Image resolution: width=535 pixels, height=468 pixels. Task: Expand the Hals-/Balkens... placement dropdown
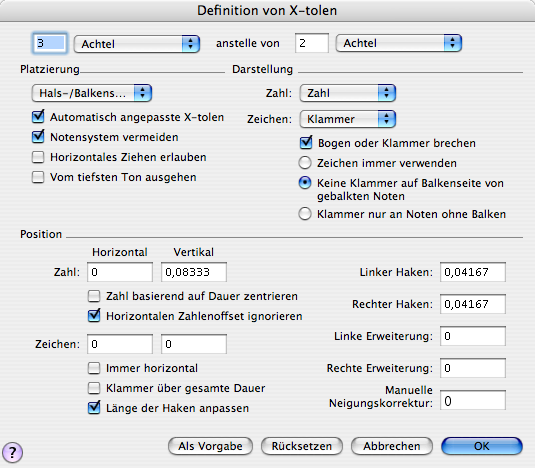tap(92, 93)
